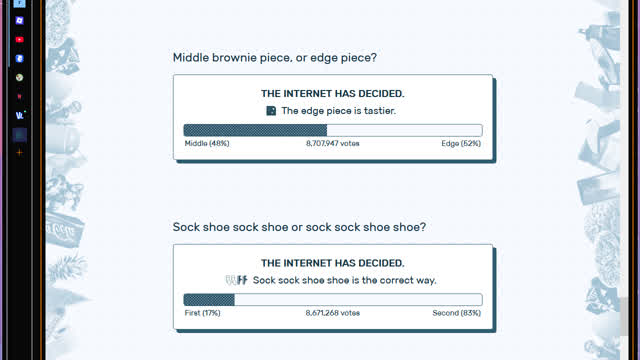Select the topmost light-blue sidebar tab

[x=19, y=3]
